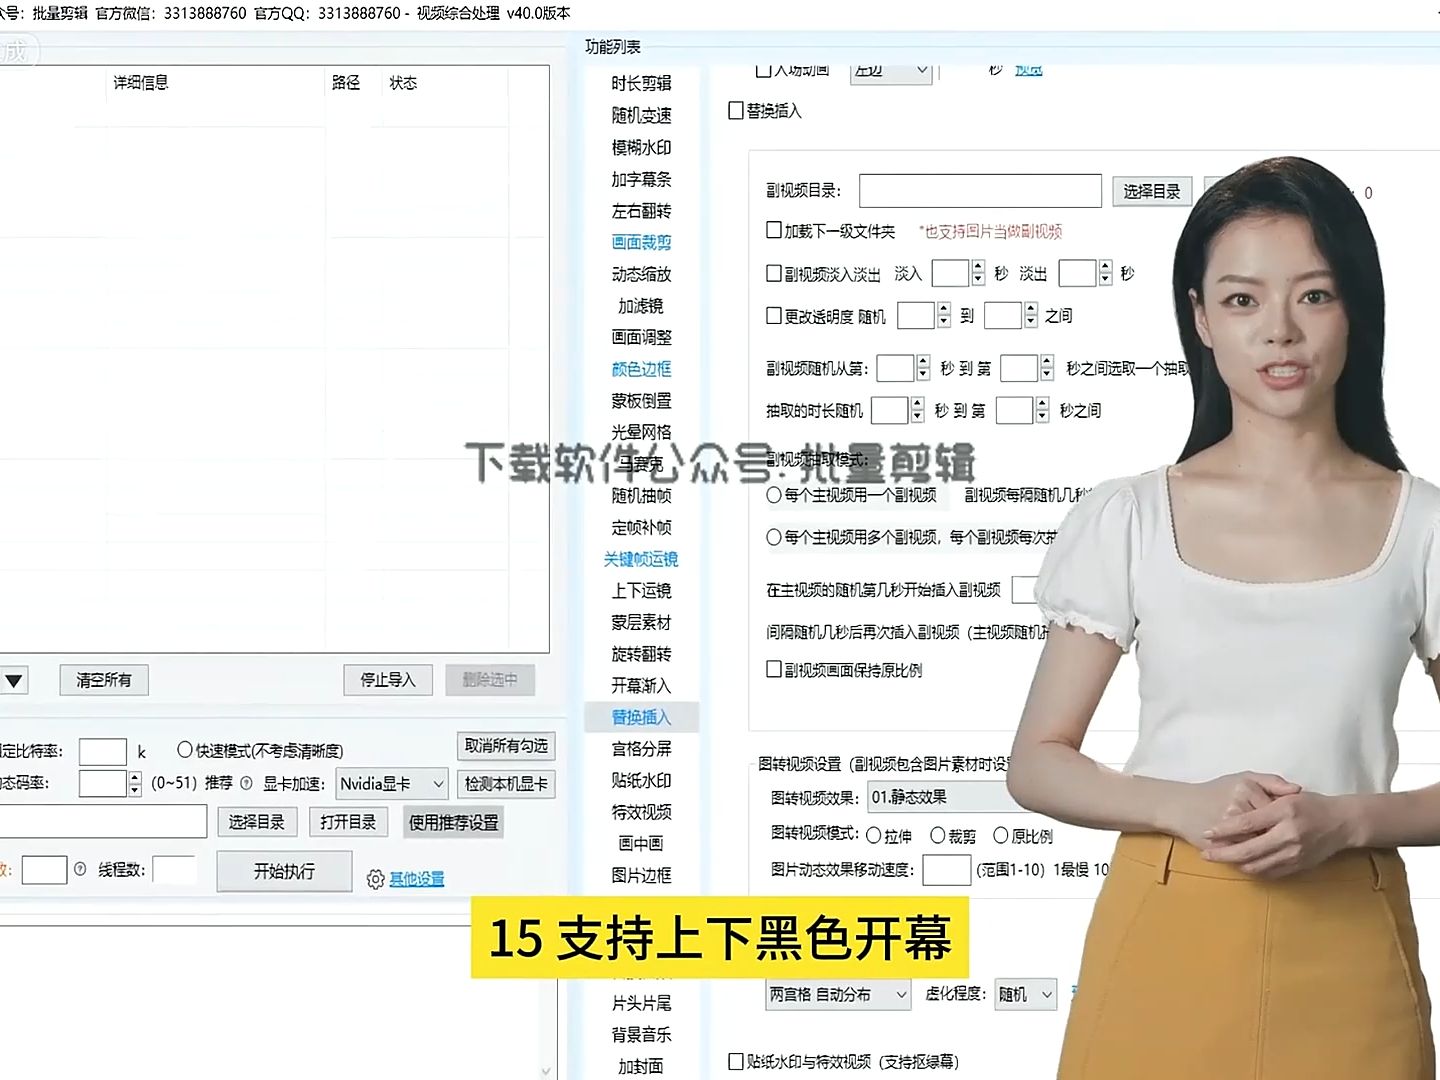The height and width of the screenshot is (1080, 1440).
Task: Open 其他设置 via the gear icon
Action: (374, 878)
